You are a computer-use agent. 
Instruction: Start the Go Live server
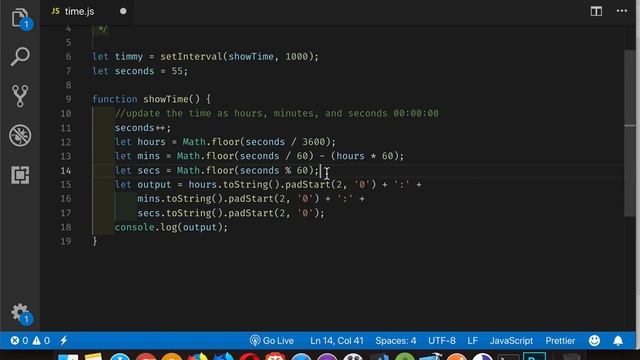click(x=271, y=340)
